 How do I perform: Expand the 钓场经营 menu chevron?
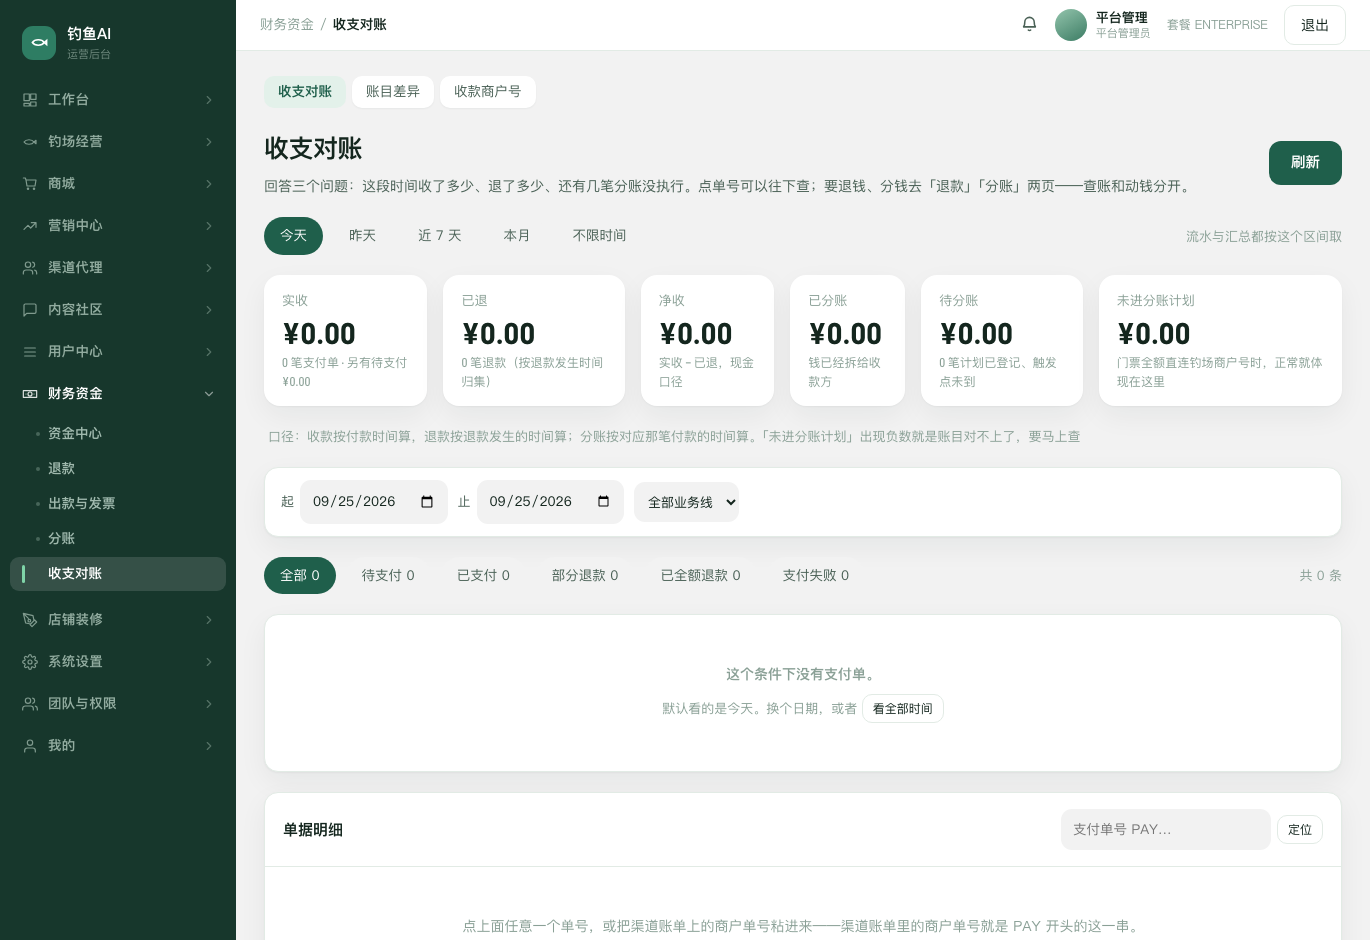(x=209, y=142)
